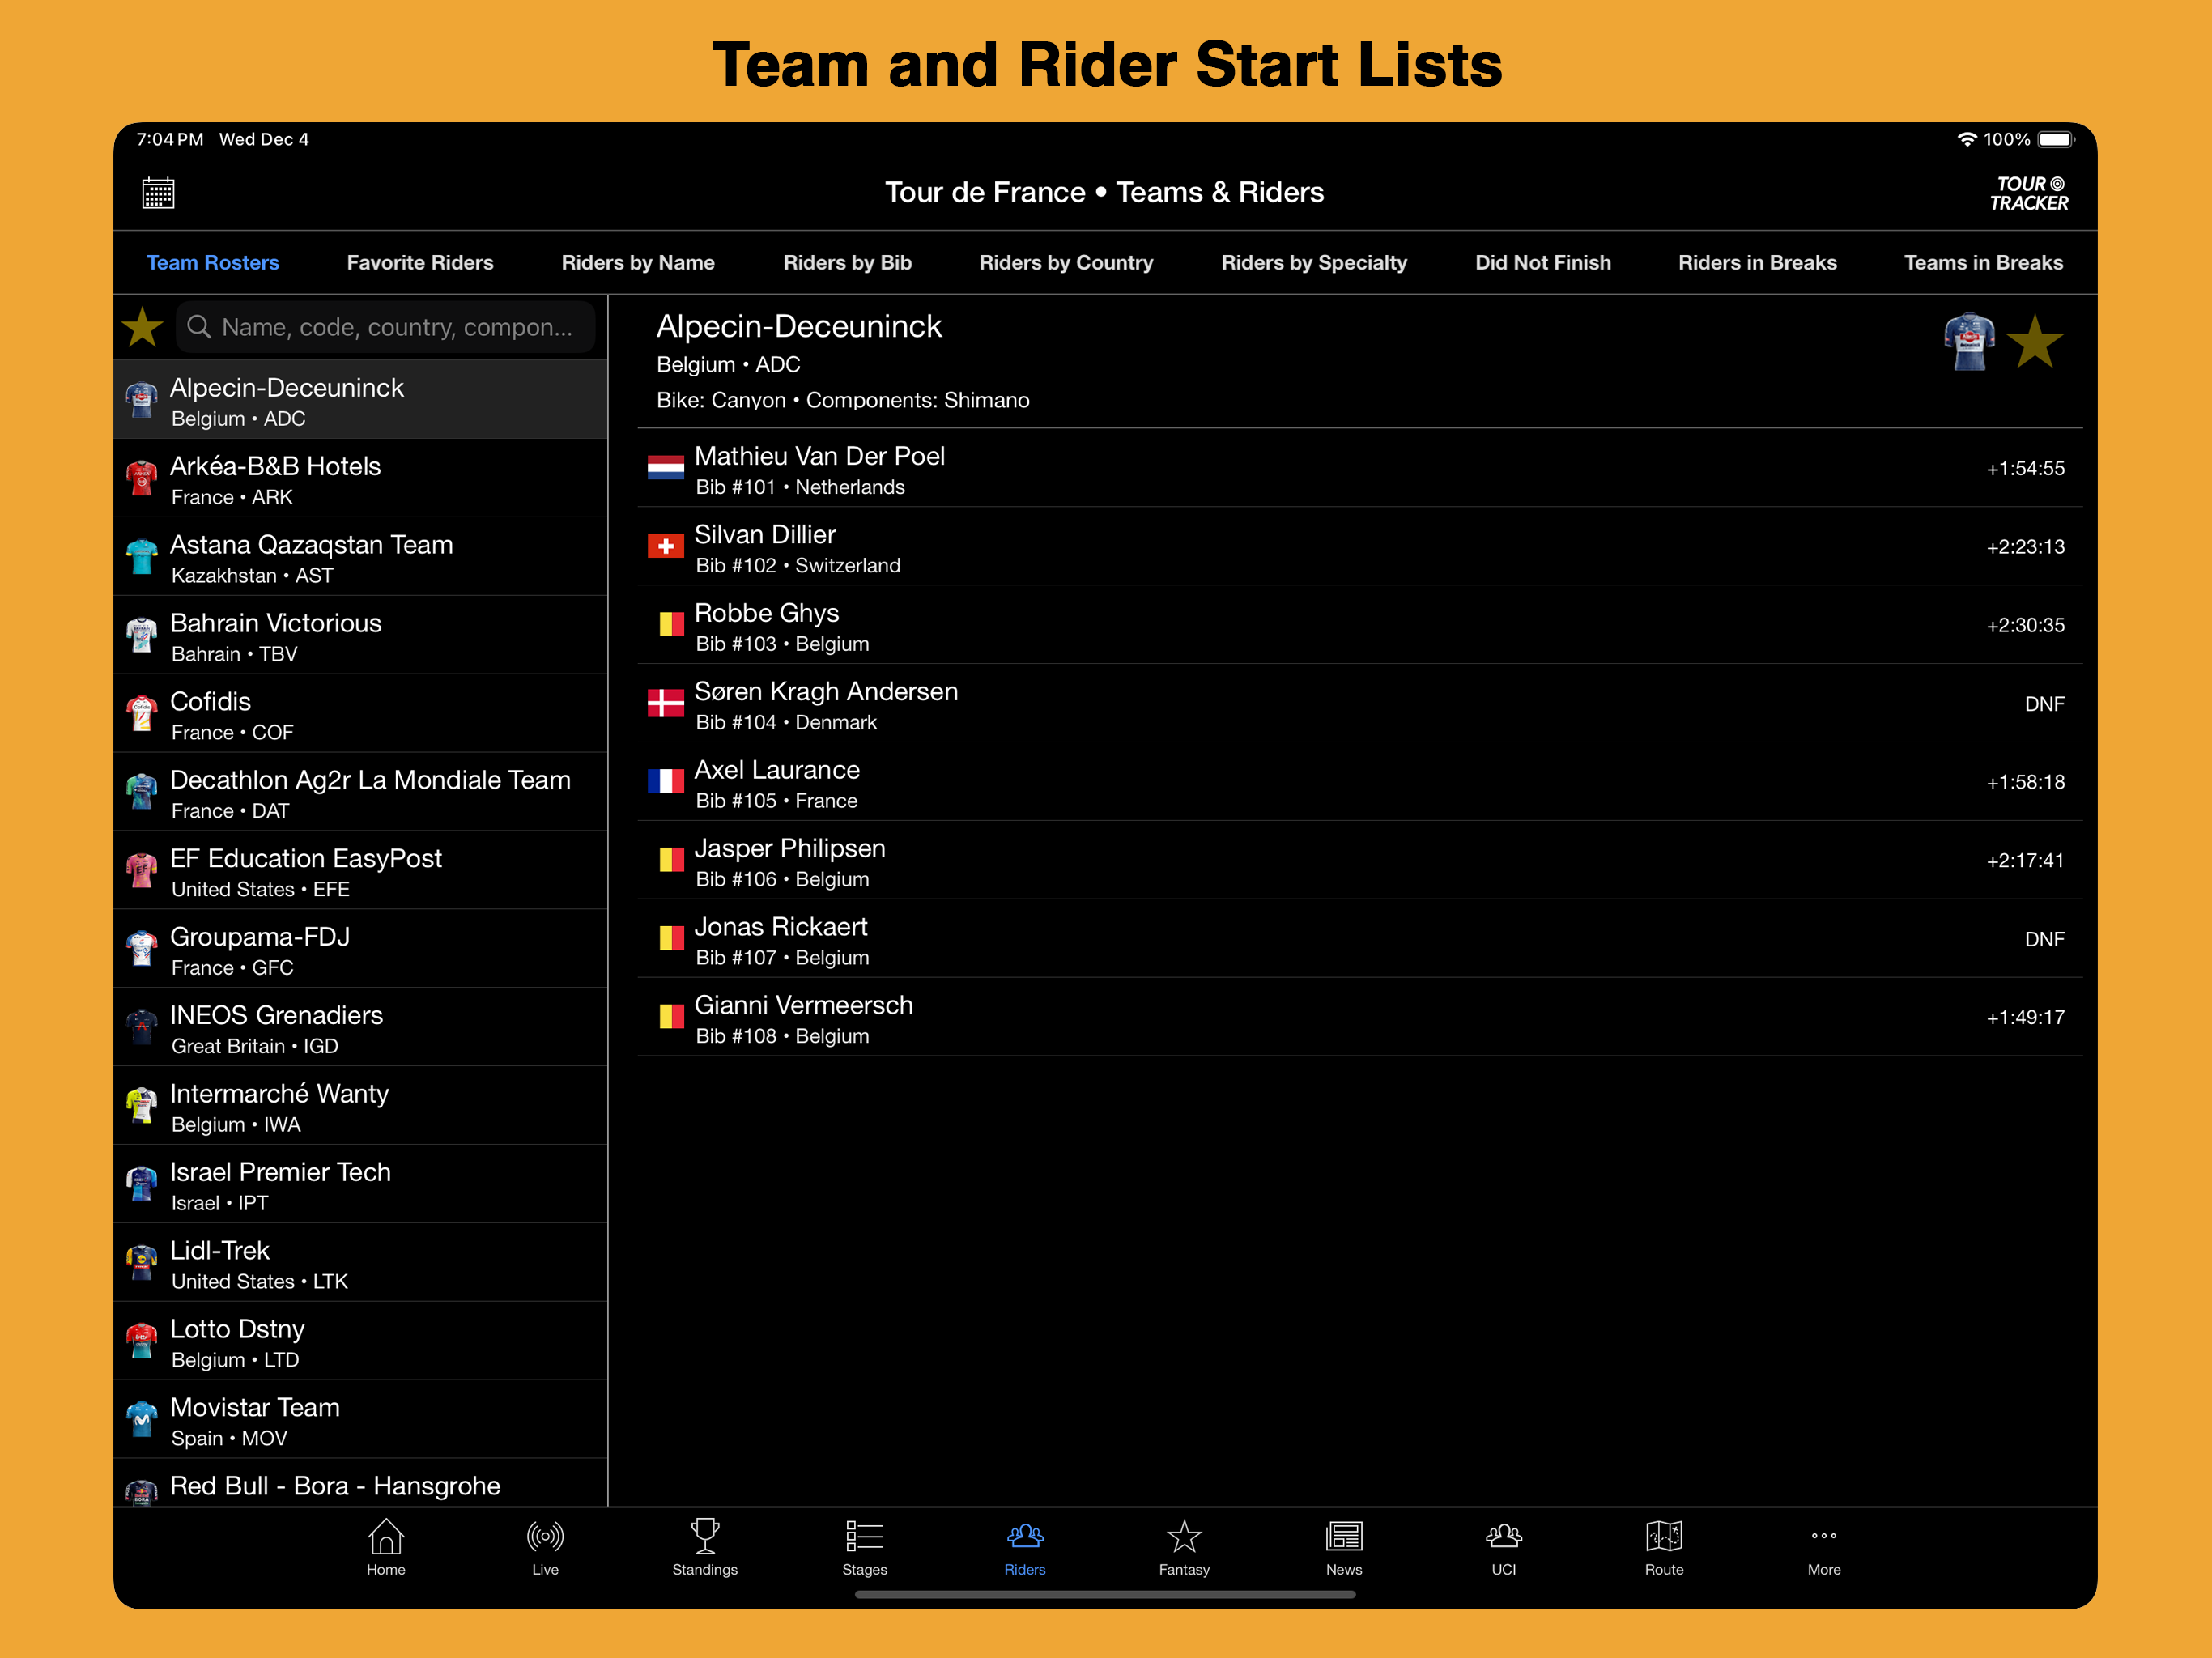
Task: Switch to the Did Not Finish tab
Action: coord(1543,263)
